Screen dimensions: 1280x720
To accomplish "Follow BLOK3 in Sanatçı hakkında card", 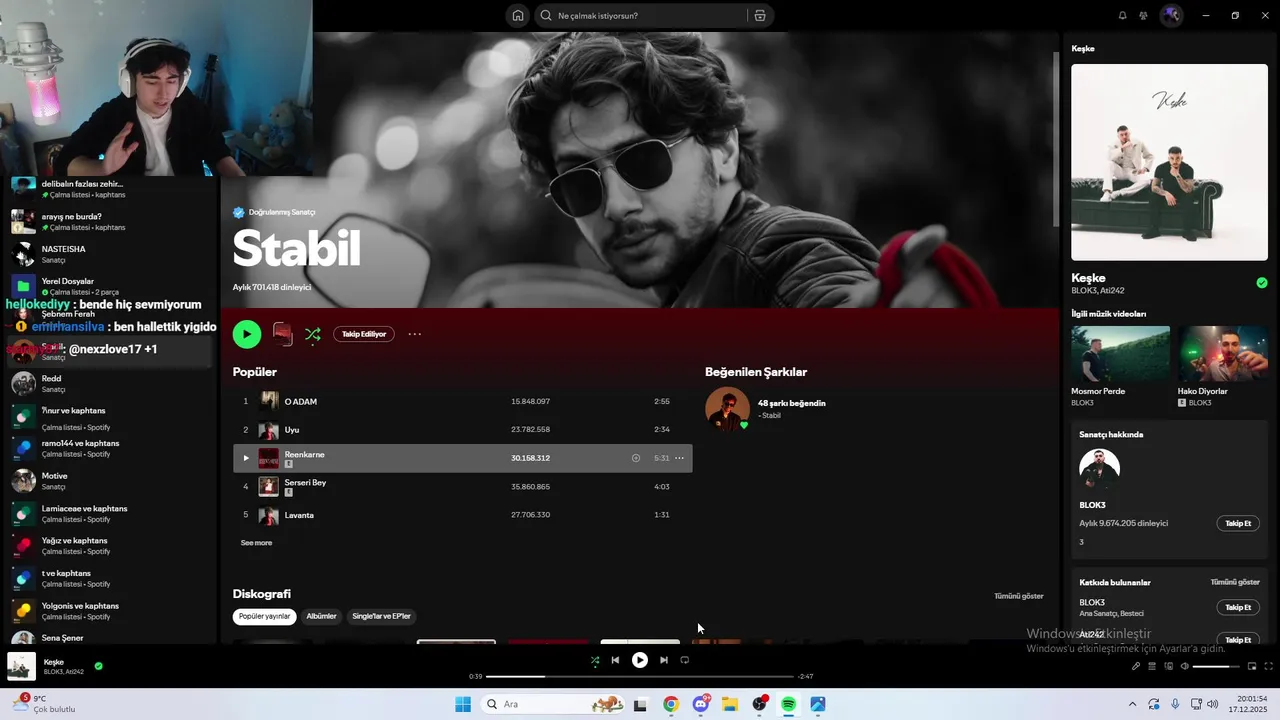I will (x=1238, y=524).
